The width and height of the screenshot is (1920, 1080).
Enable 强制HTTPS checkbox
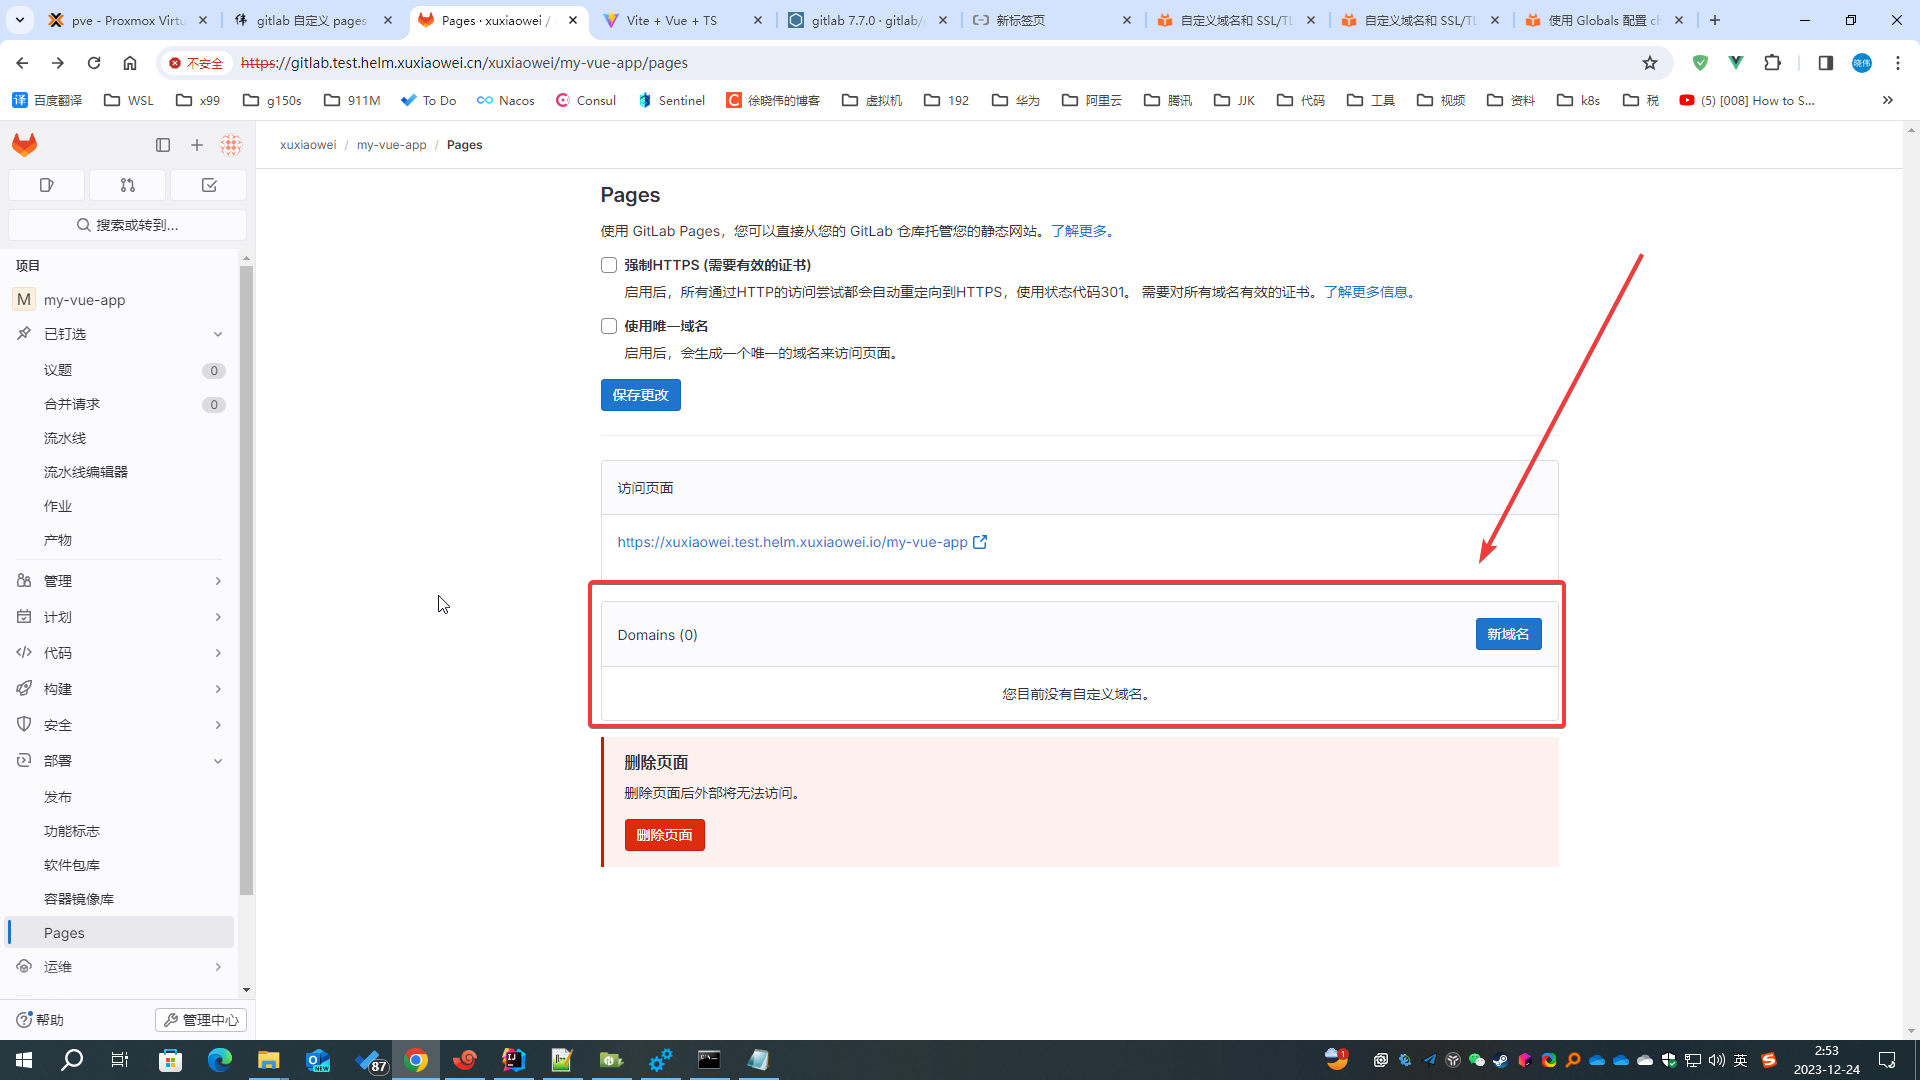[608, 265]
